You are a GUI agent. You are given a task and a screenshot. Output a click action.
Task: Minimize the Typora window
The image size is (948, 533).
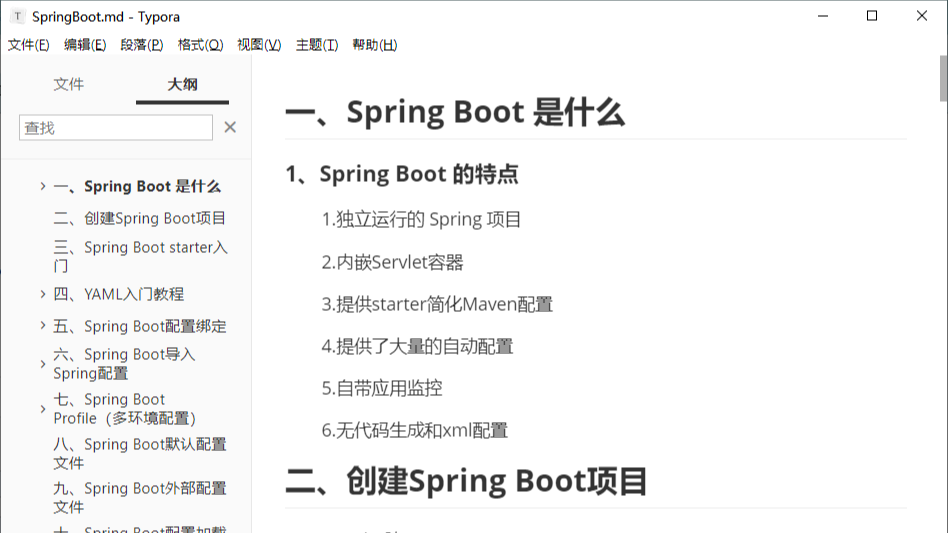point(823,16)
